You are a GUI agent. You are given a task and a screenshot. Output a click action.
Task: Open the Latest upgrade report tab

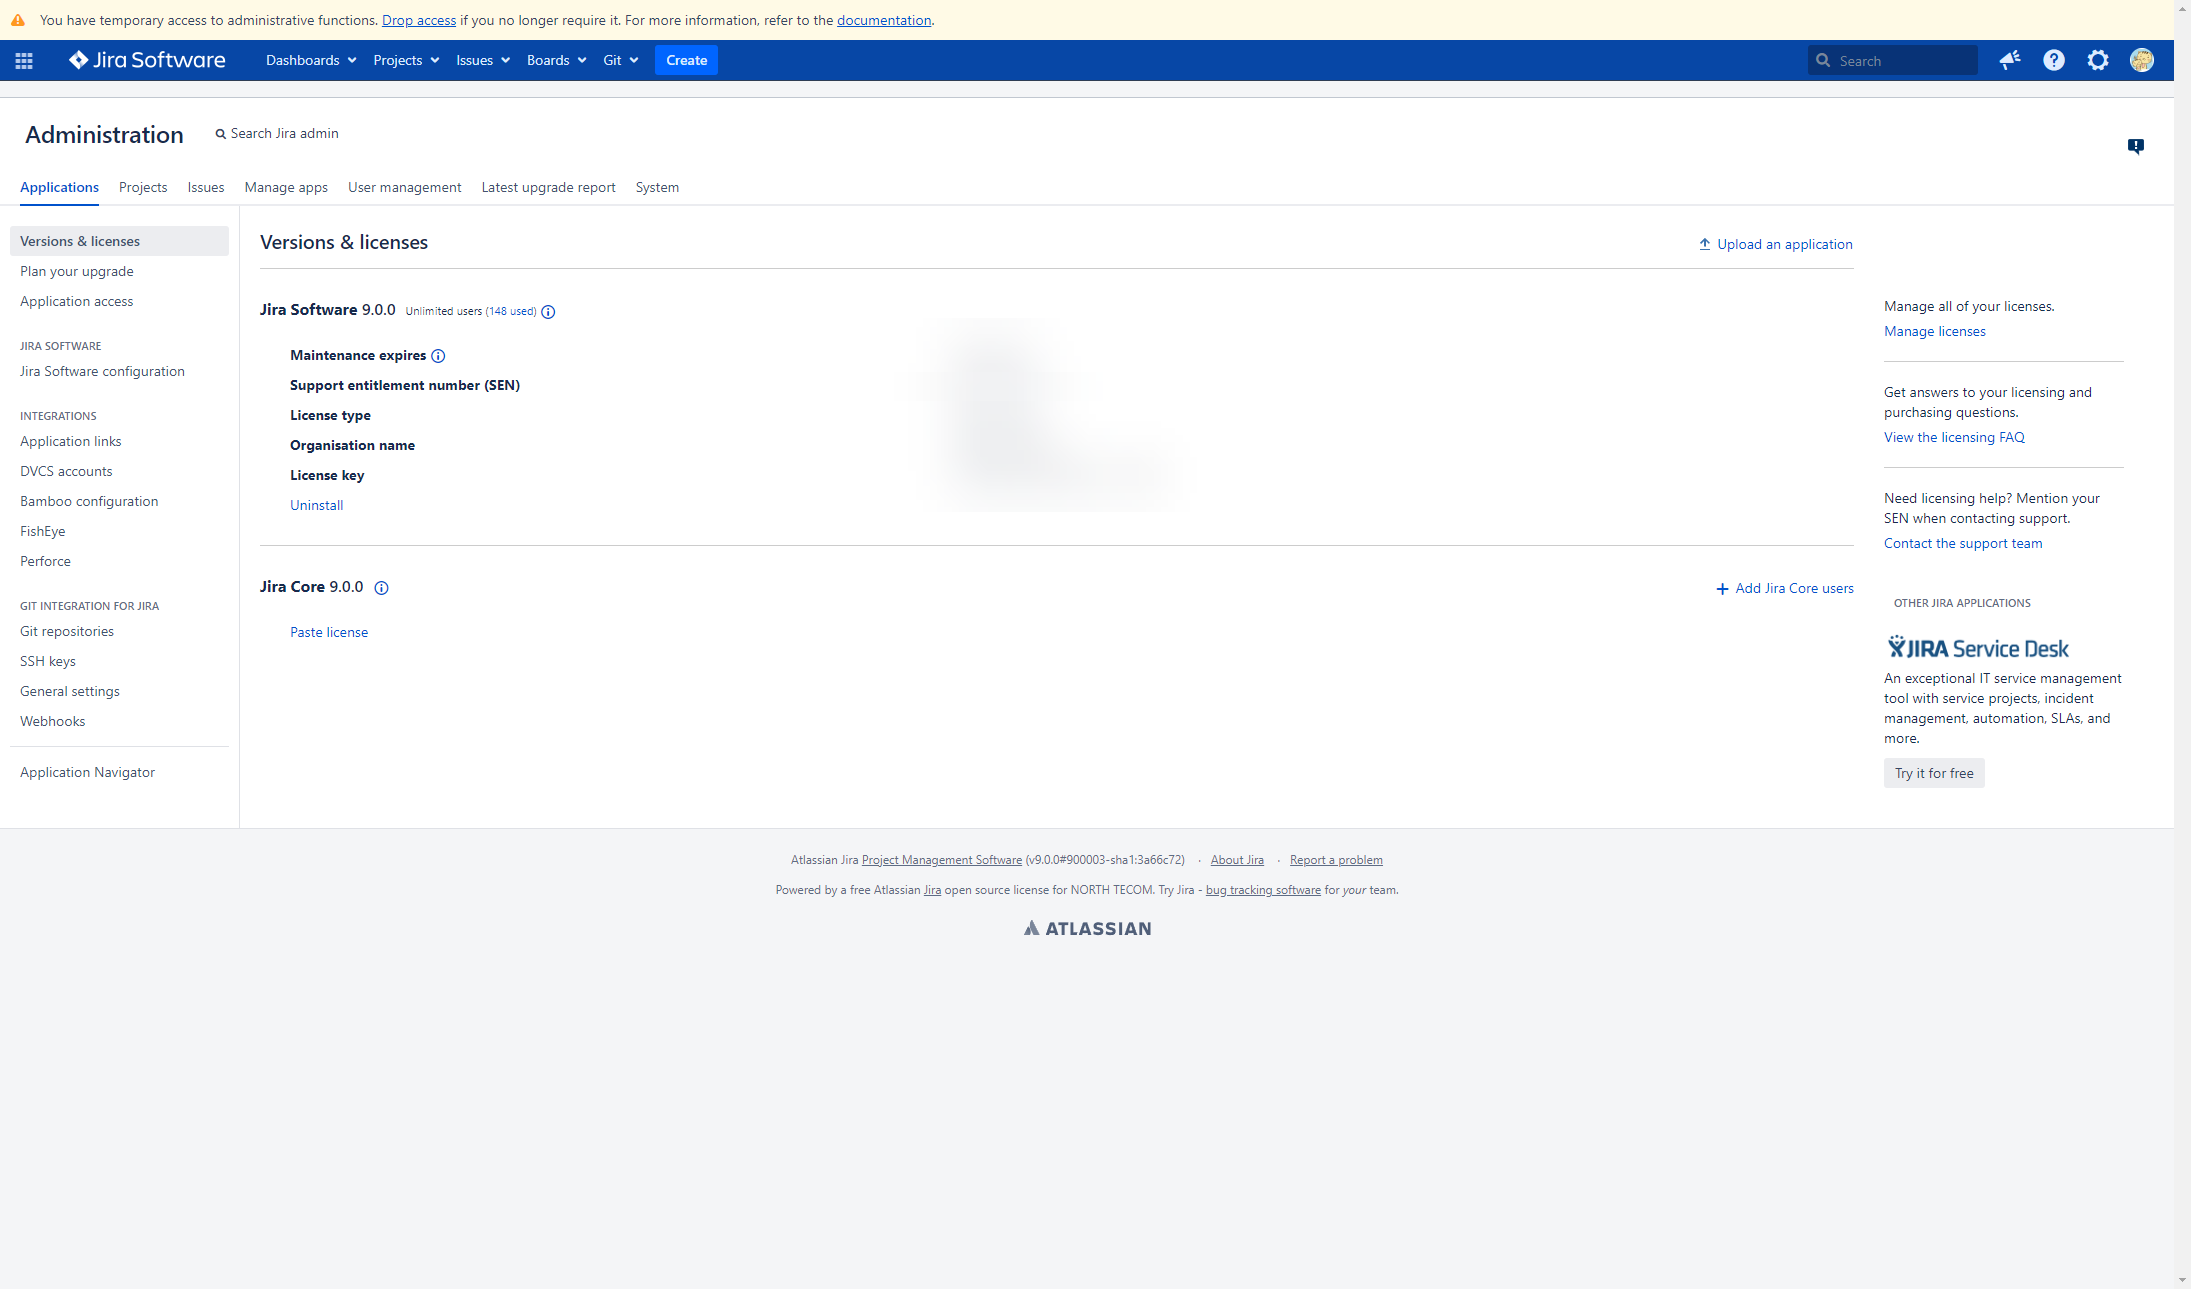[x=548, y=187]
